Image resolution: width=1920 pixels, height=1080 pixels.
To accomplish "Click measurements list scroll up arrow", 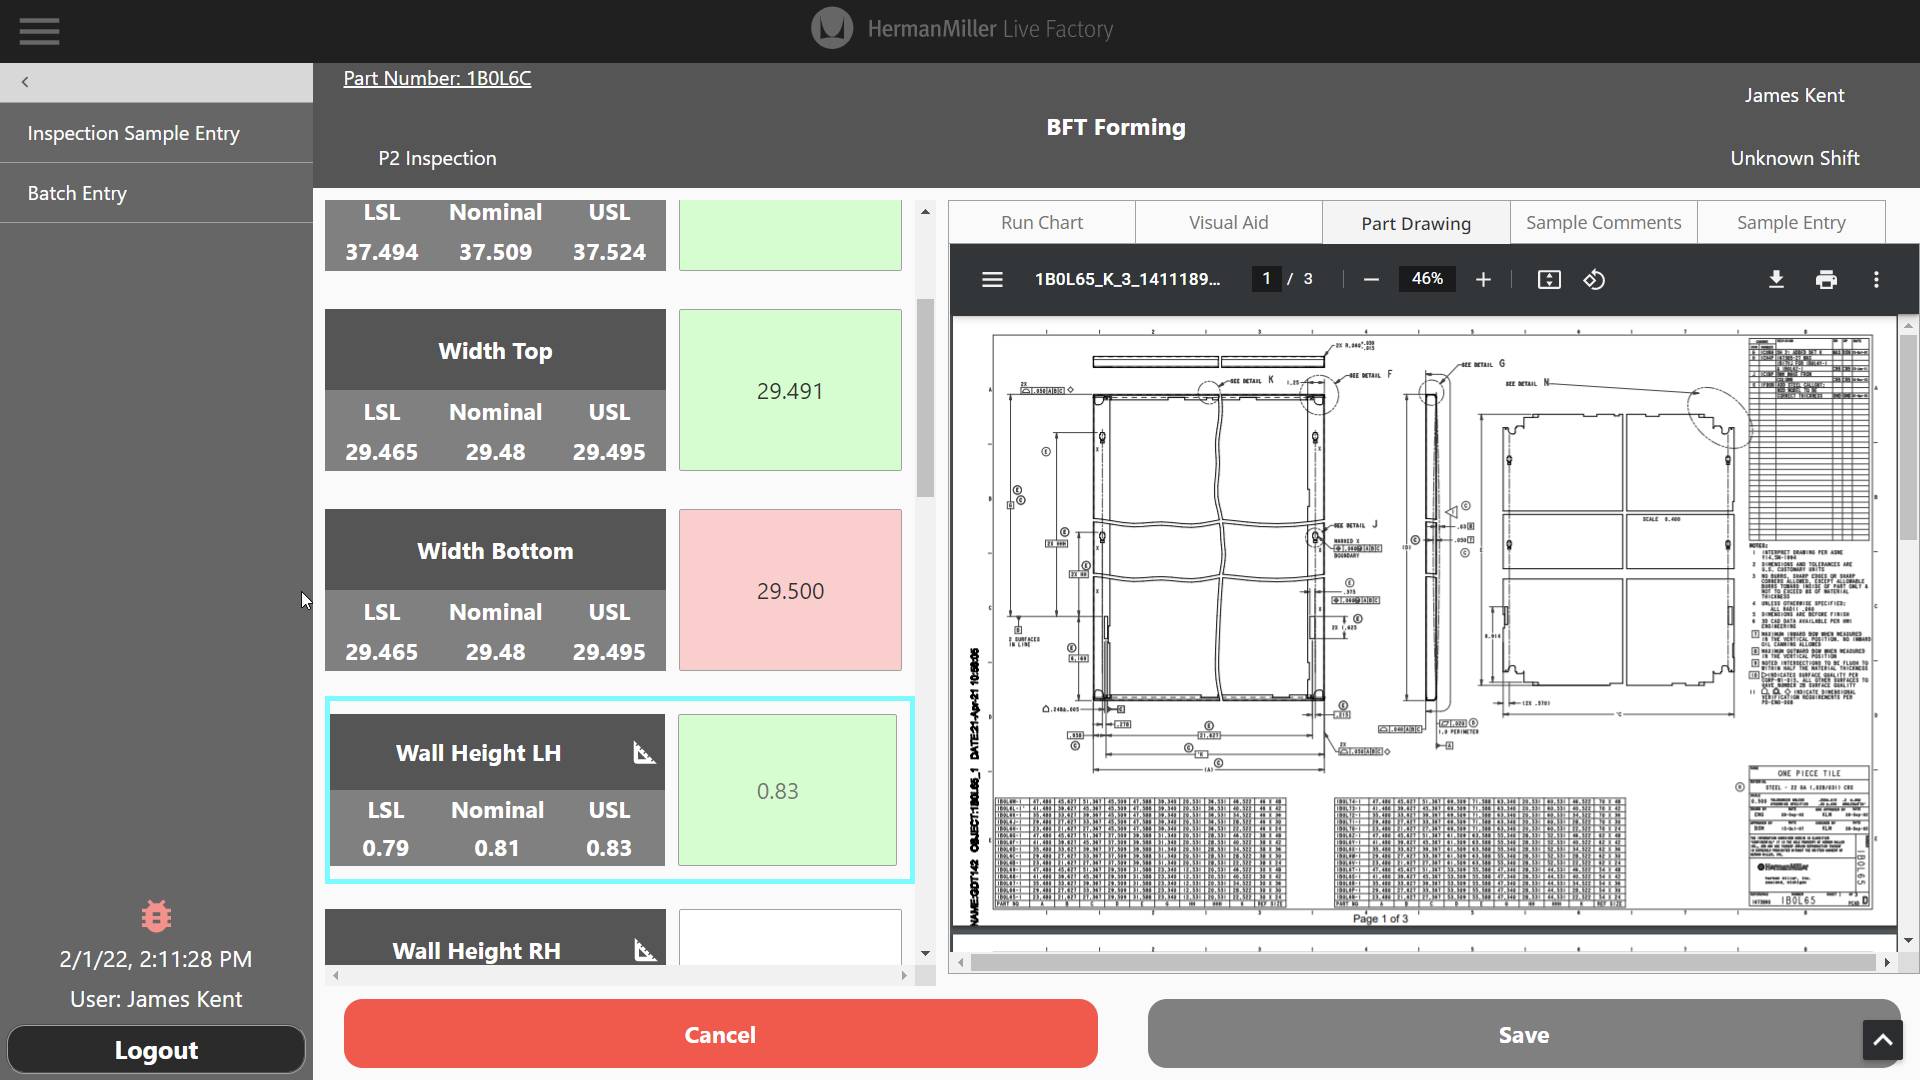I will click(925, 211).
